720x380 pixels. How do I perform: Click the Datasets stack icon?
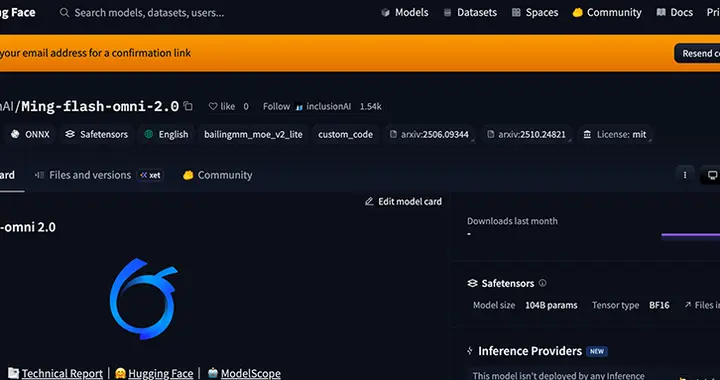point(447,13)
